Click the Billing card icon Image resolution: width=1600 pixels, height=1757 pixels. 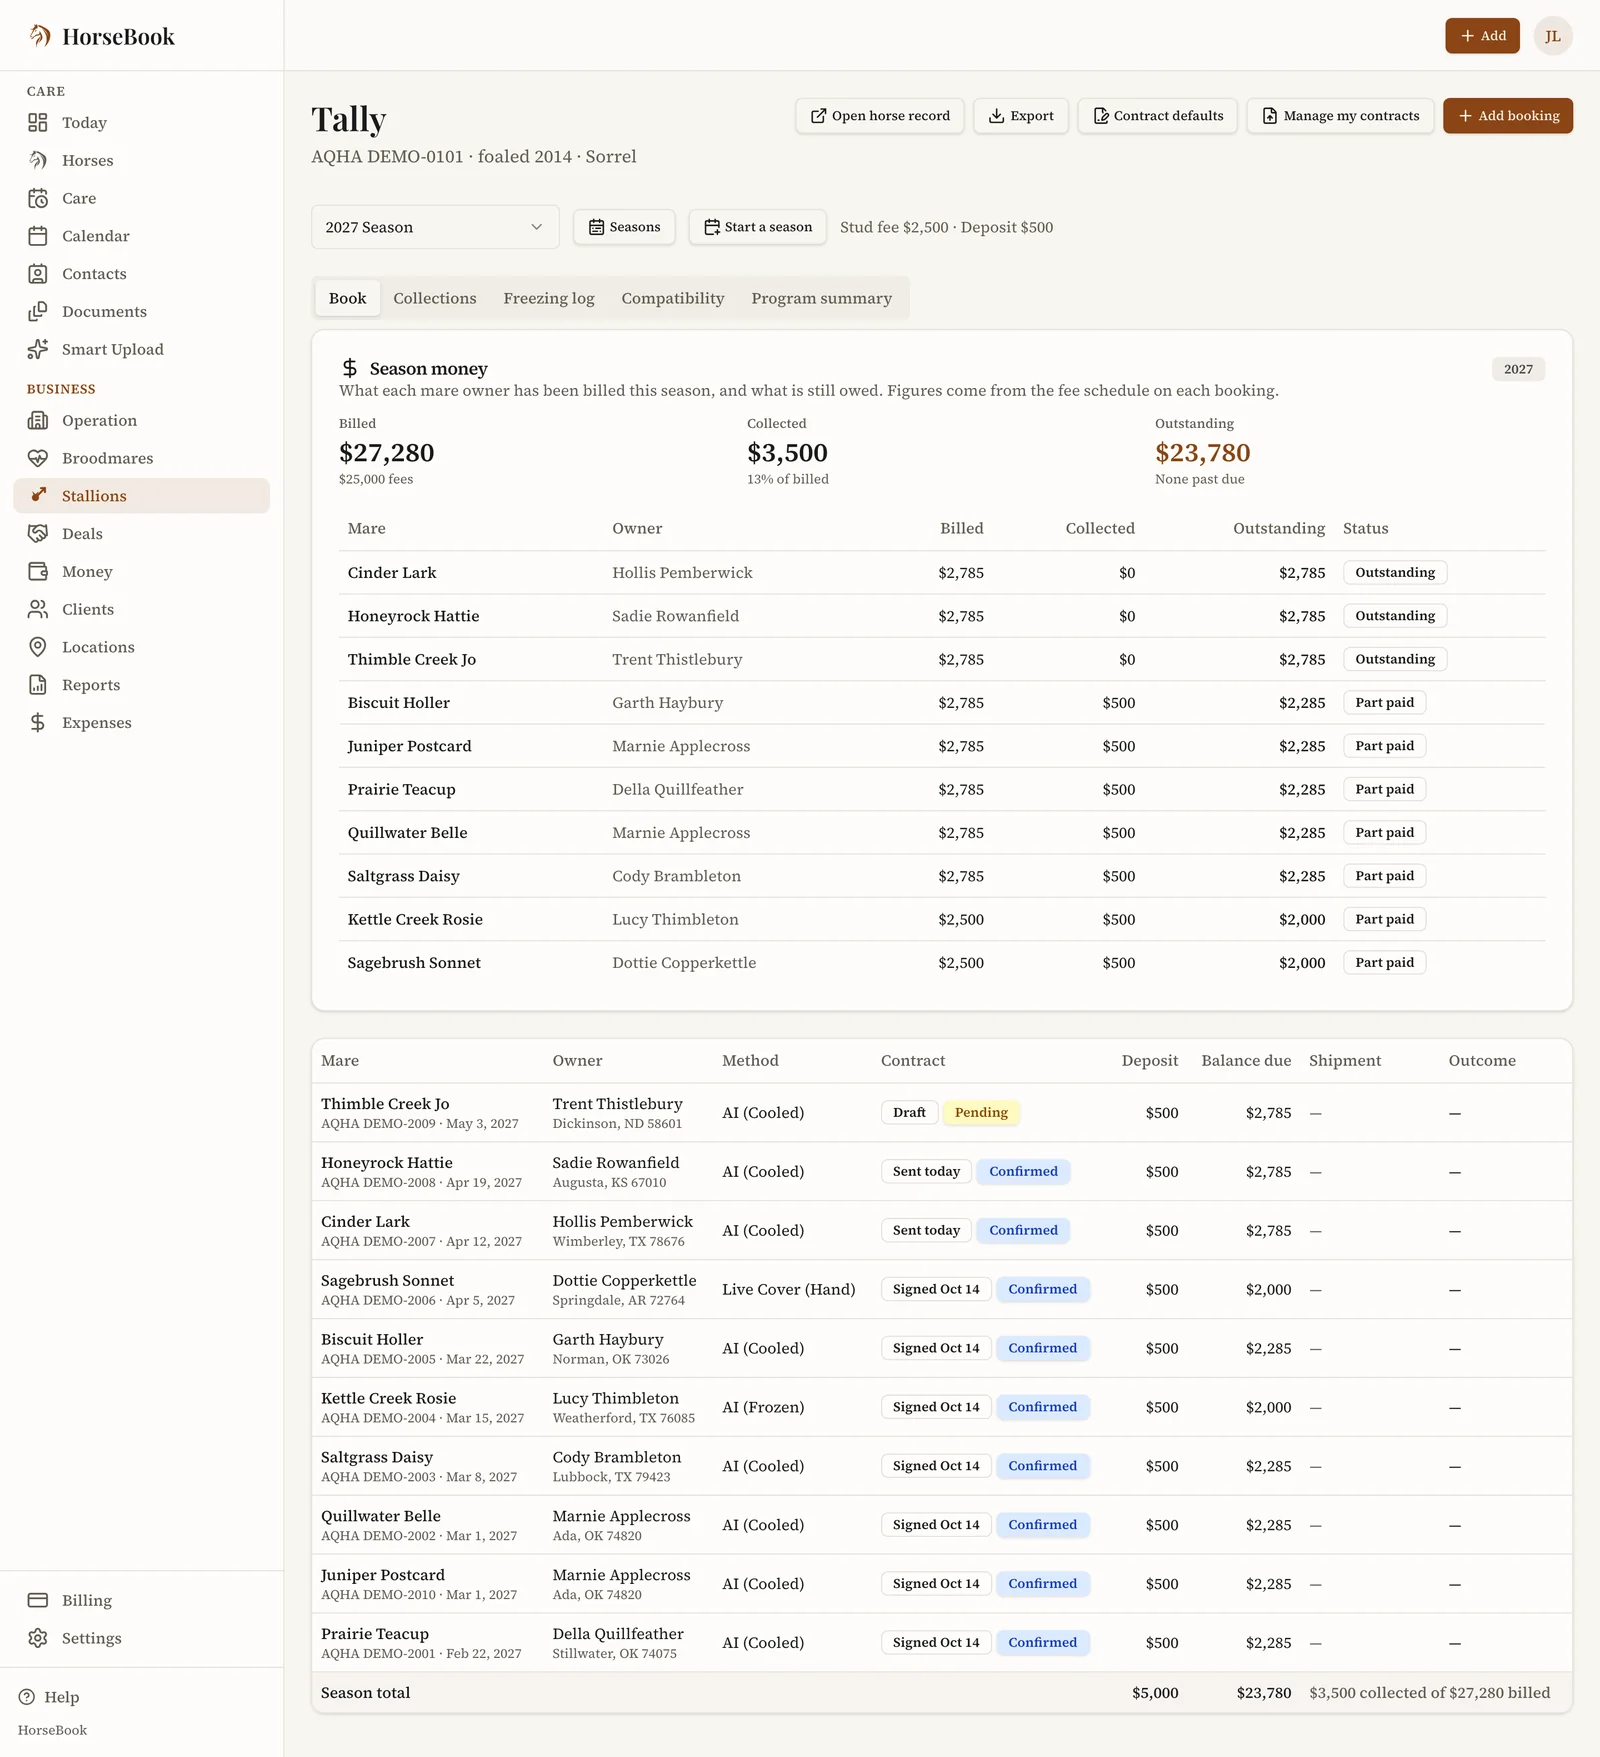pos(38,1601)
